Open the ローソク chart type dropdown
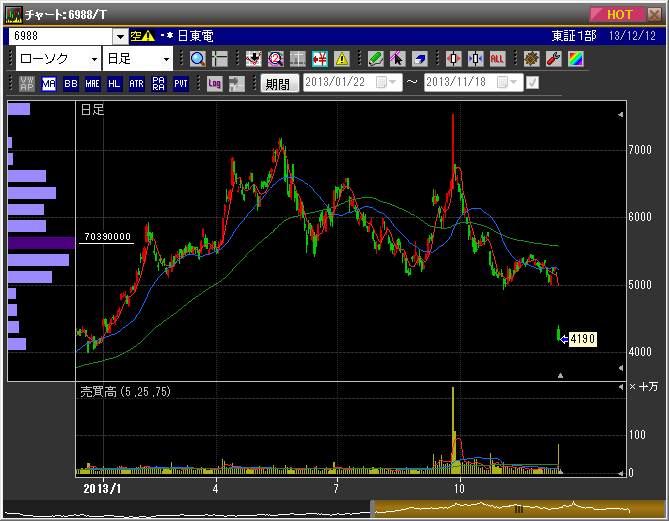This screenshot has width=669, height=521. (x=58, y=59)
